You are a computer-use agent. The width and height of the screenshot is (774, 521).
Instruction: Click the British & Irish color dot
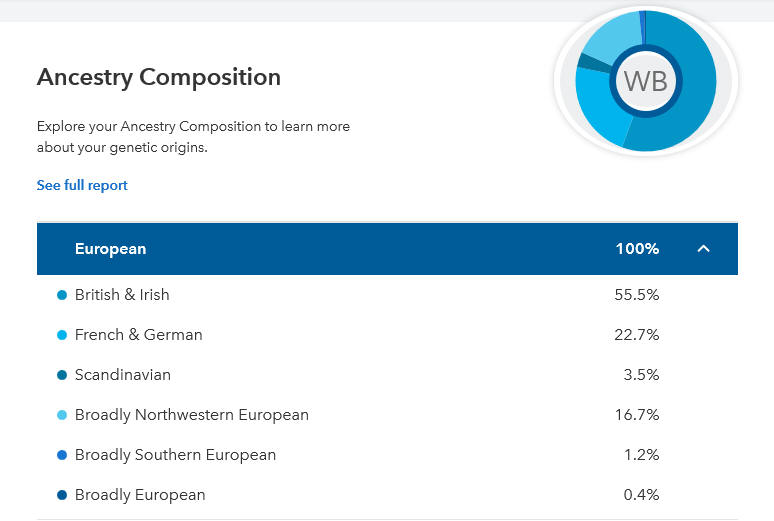[62, 295]
